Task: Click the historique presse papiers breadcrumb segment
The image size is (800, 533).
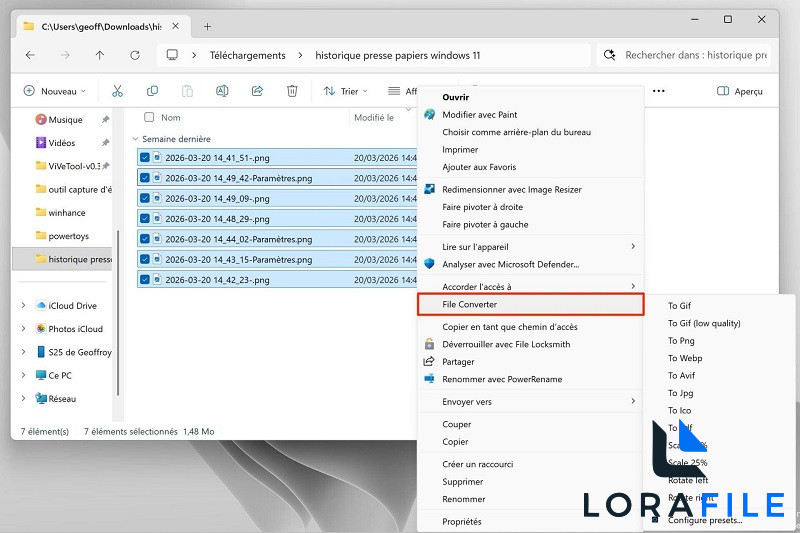Action: coord(397,55)
